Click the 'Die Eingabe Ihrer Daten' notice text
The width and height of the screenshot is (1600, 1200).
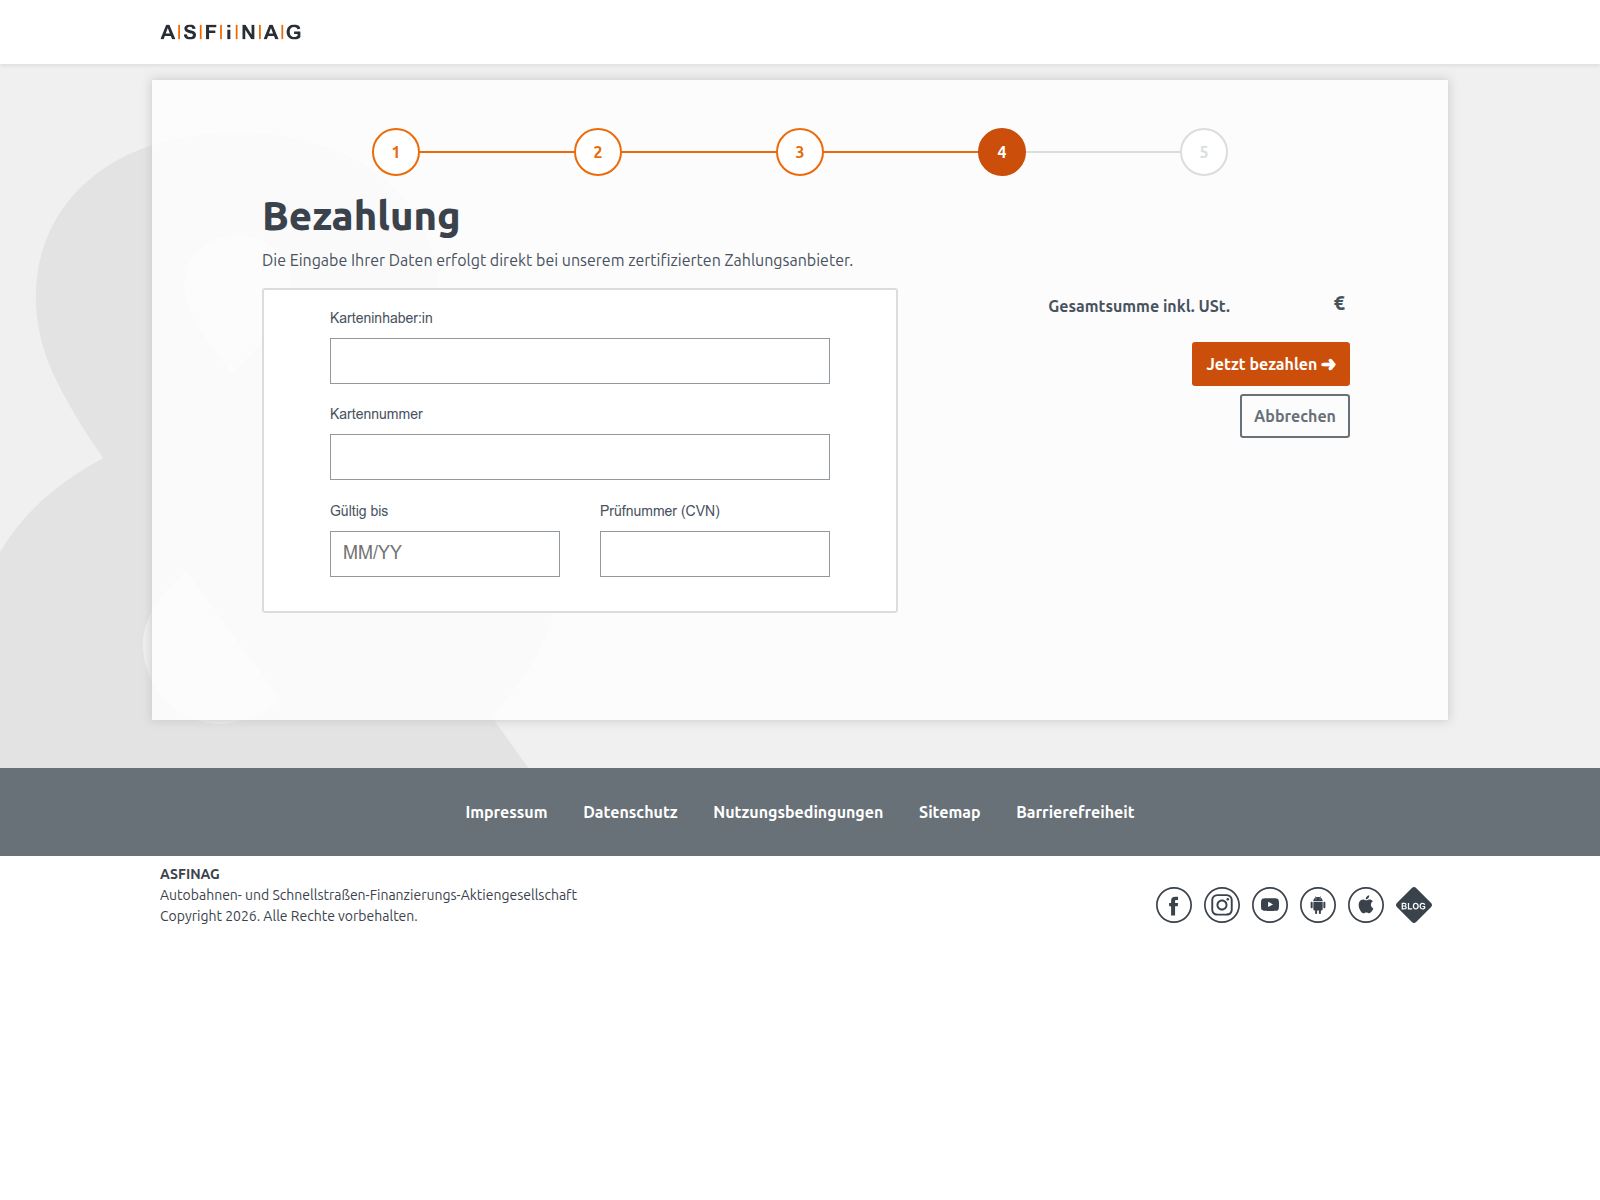[557, 260]
